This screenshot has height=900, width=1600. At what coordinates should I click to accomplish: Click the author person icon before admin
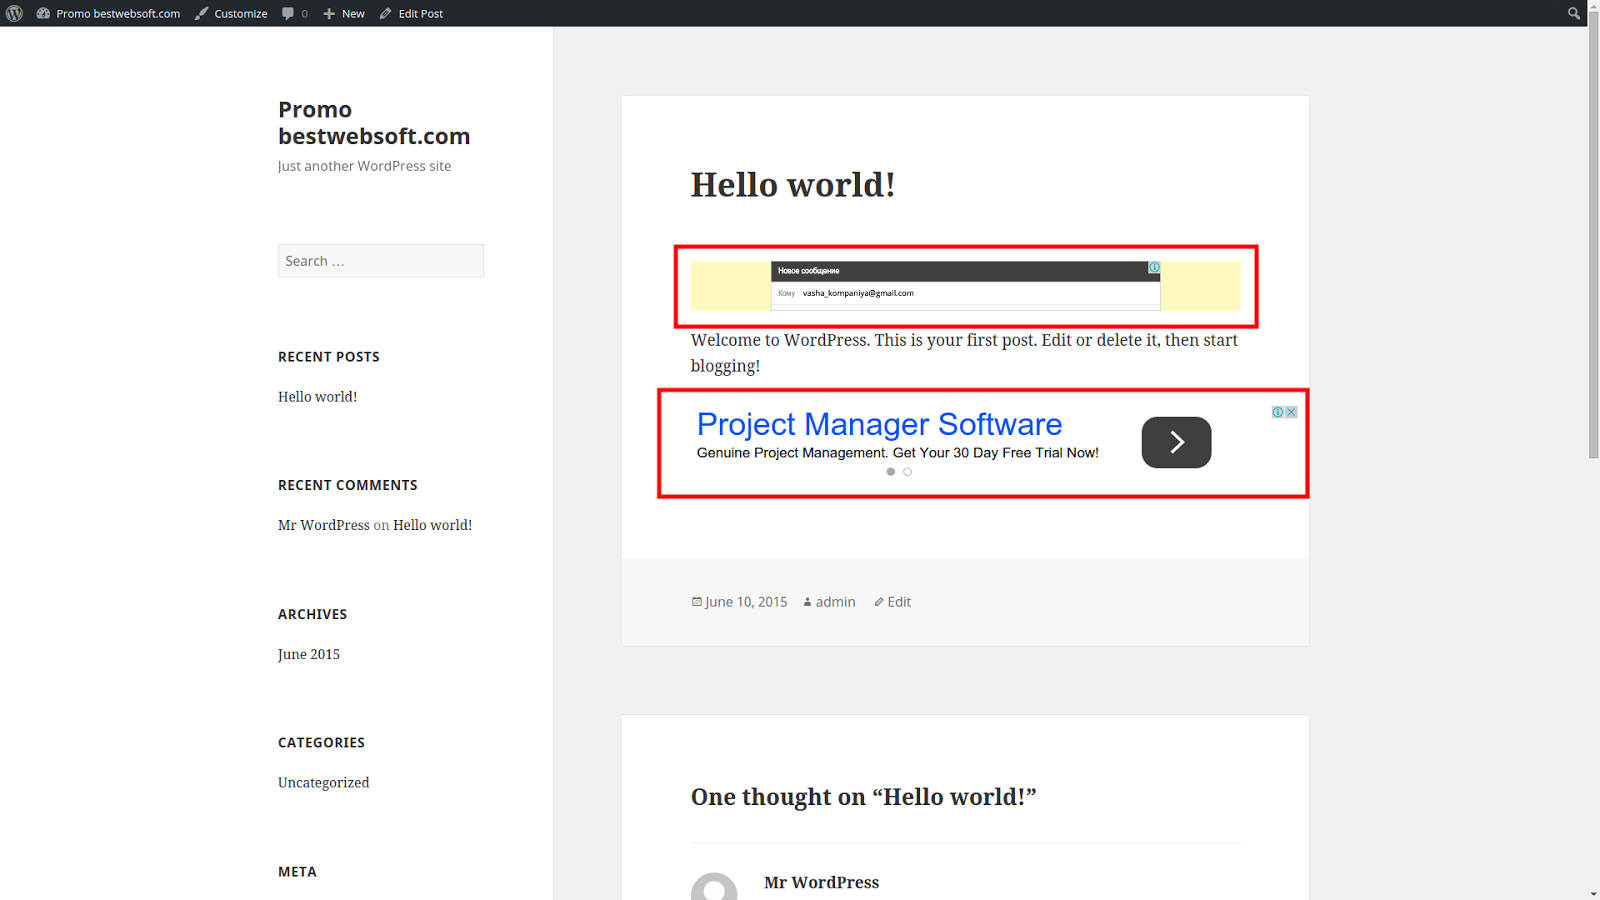807,602
